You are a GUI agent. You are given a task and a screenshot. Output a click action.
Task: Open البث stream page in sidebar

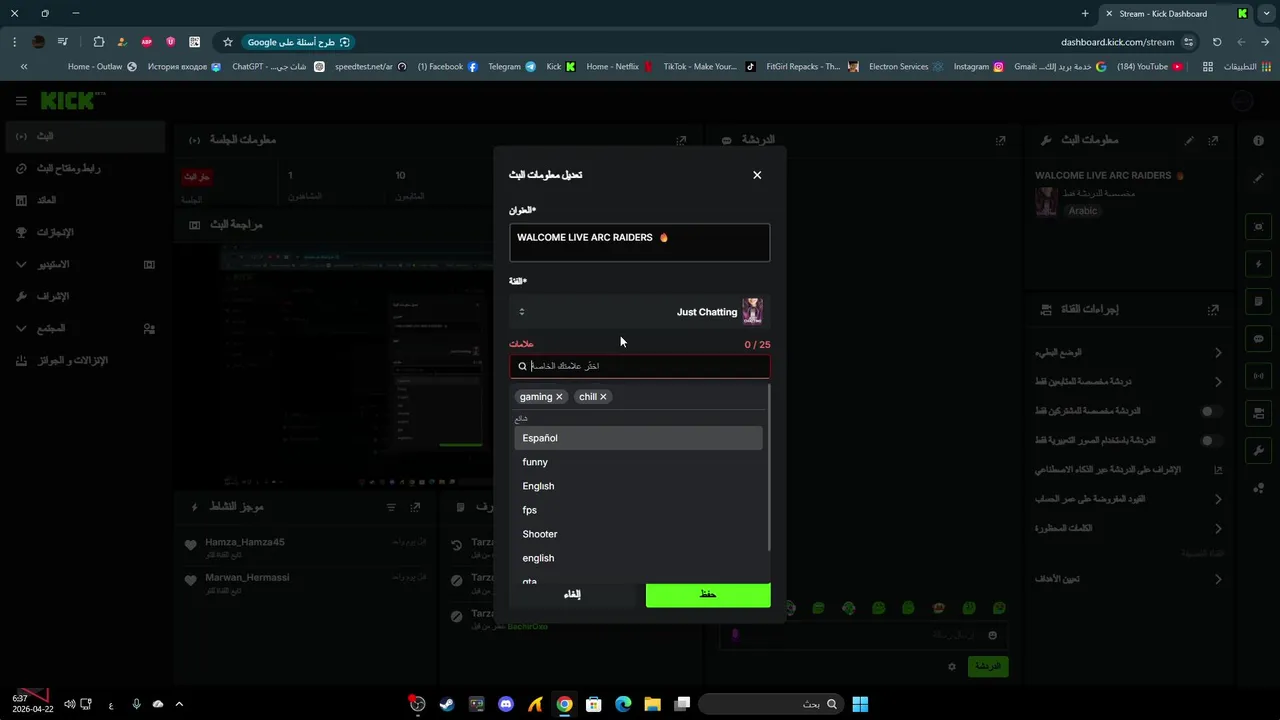point(84,136)
